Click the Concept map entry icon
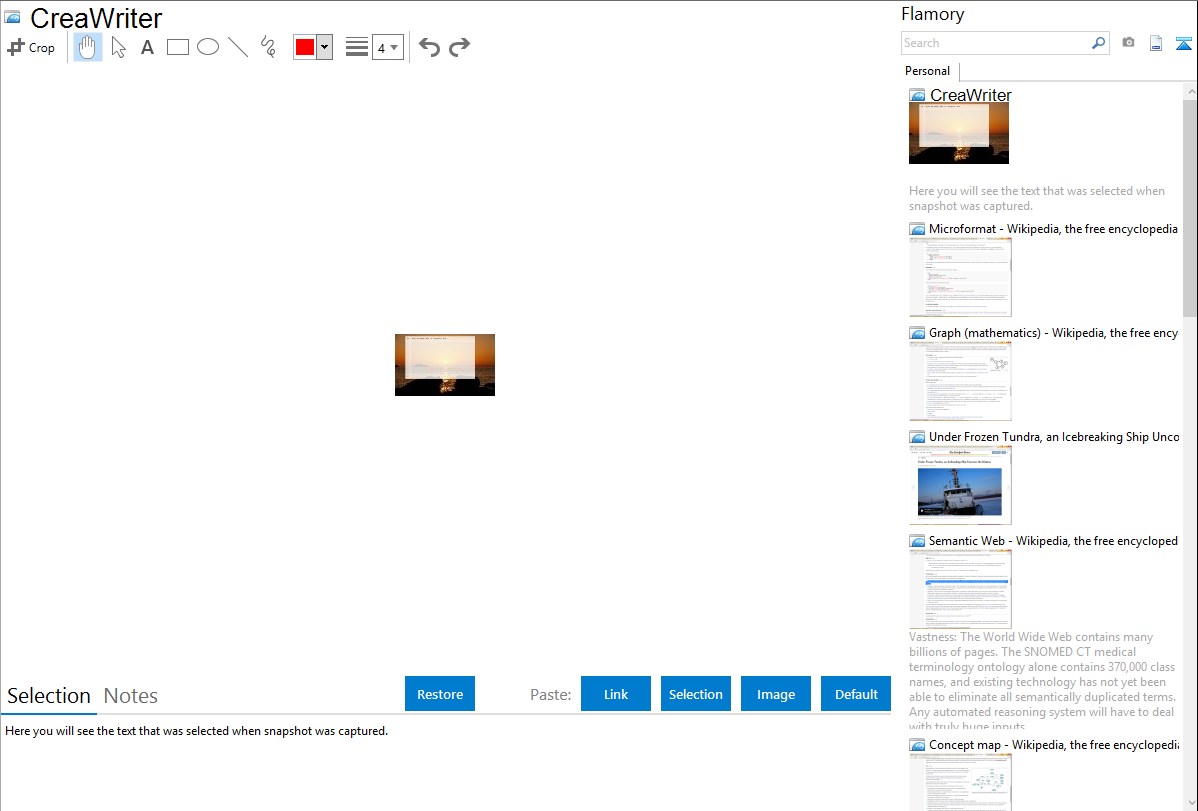 (917, 745)
